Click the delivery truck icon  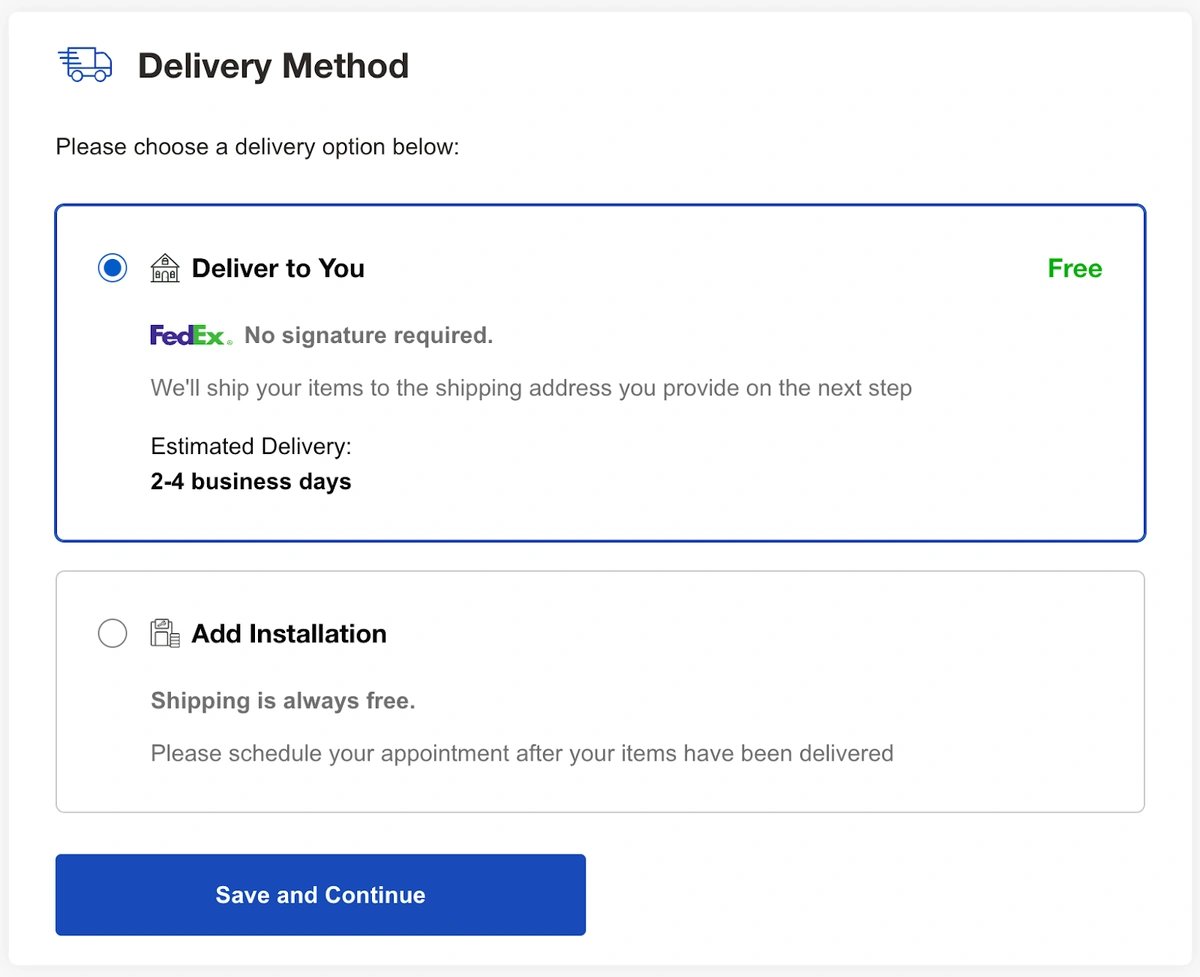(x=85, y=65)
